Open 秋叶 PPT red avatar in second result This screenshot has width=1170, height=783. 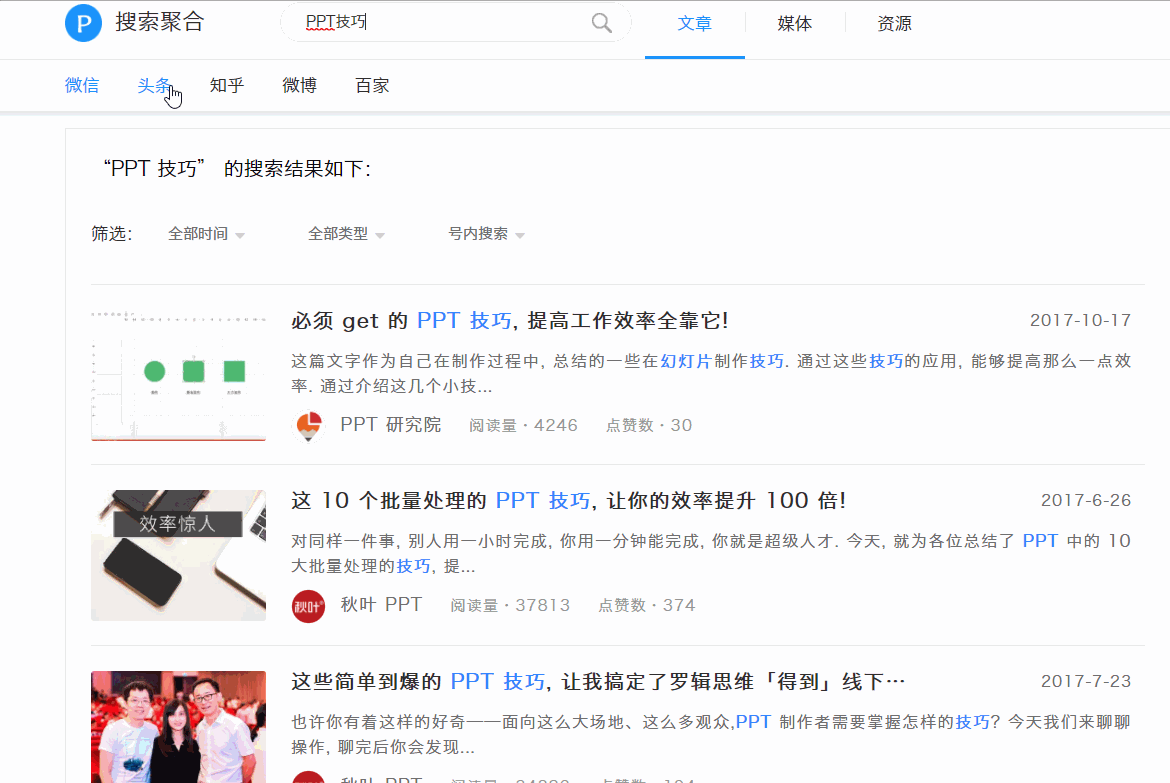[x=308, y=606]
